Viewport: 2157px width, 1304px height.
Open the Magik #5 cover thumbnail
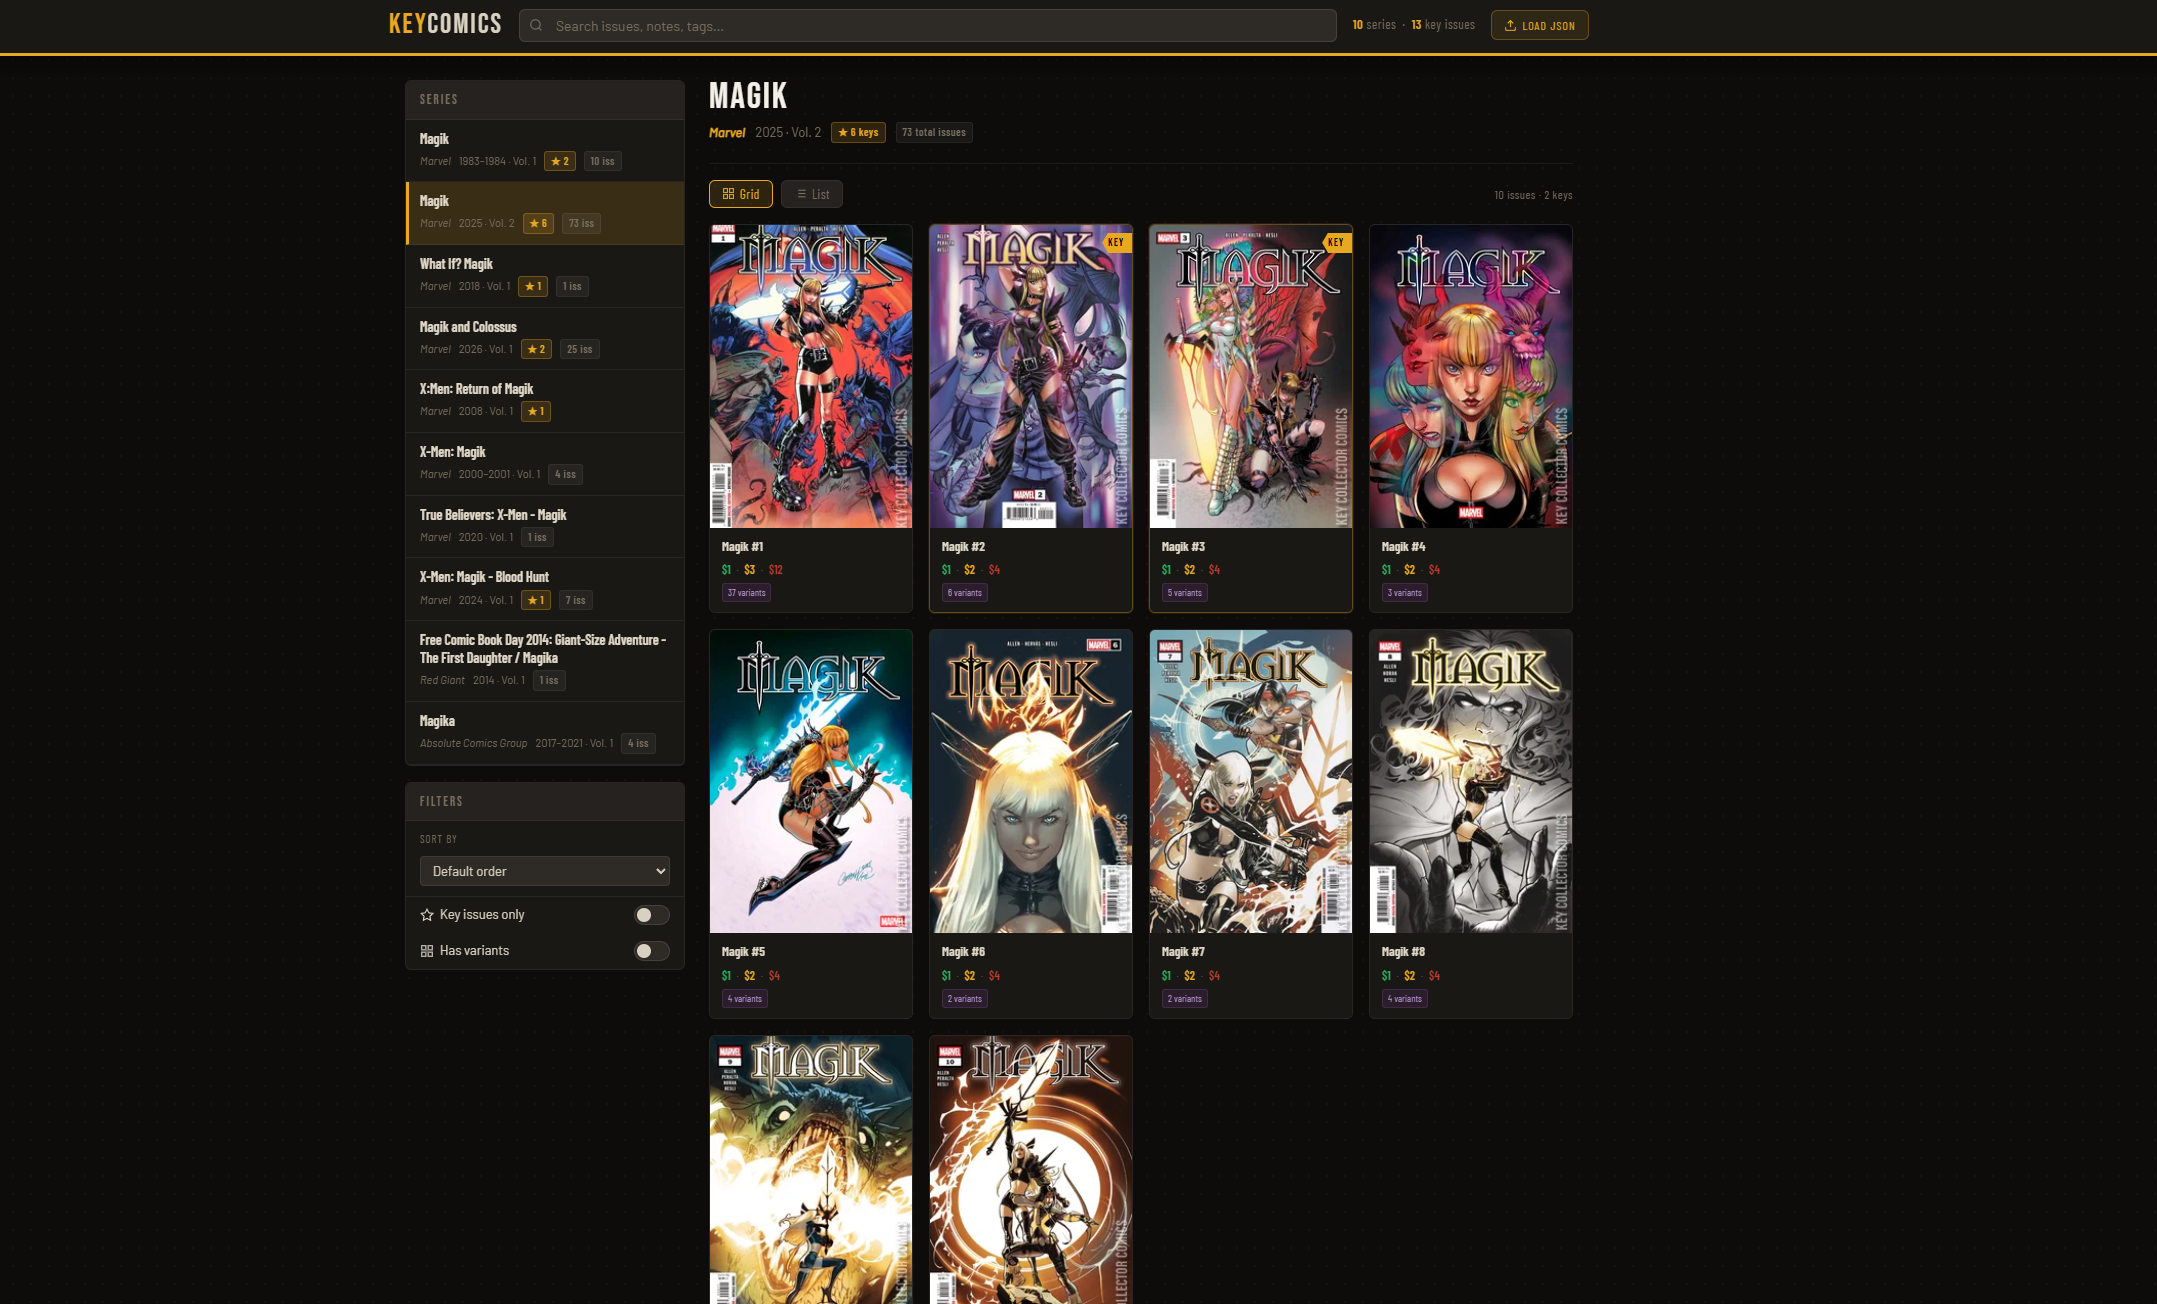pos(810,781)
